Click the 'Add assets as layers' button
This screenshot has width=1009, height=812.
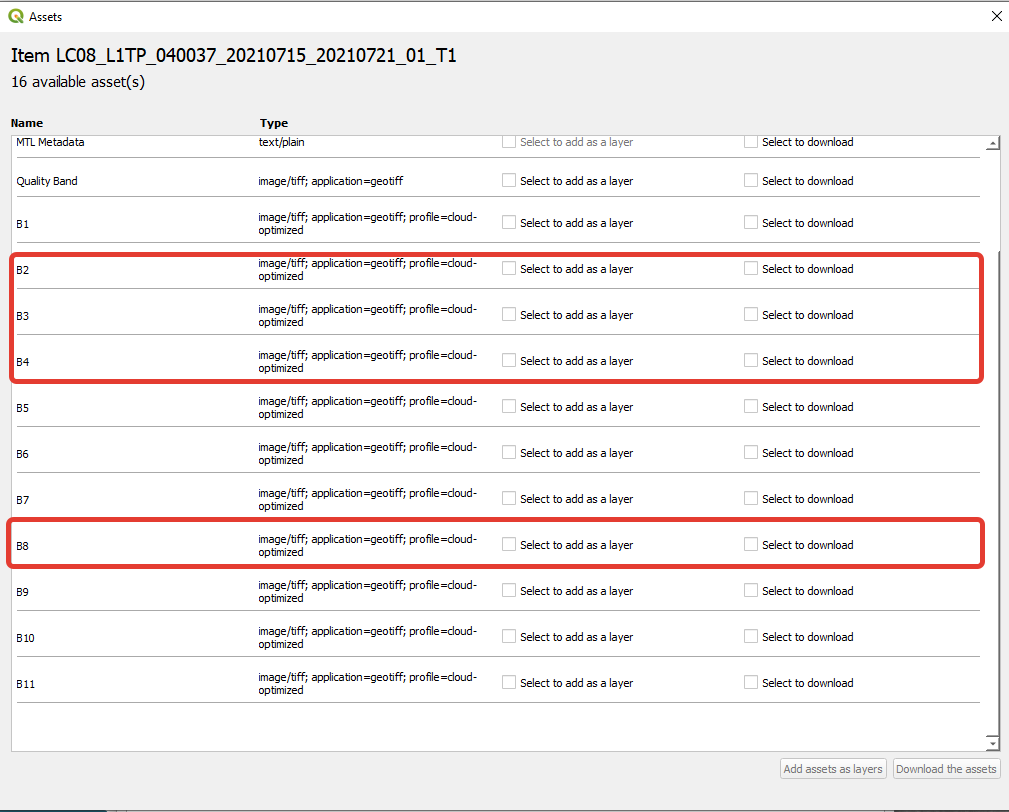[x=833, y=769]
